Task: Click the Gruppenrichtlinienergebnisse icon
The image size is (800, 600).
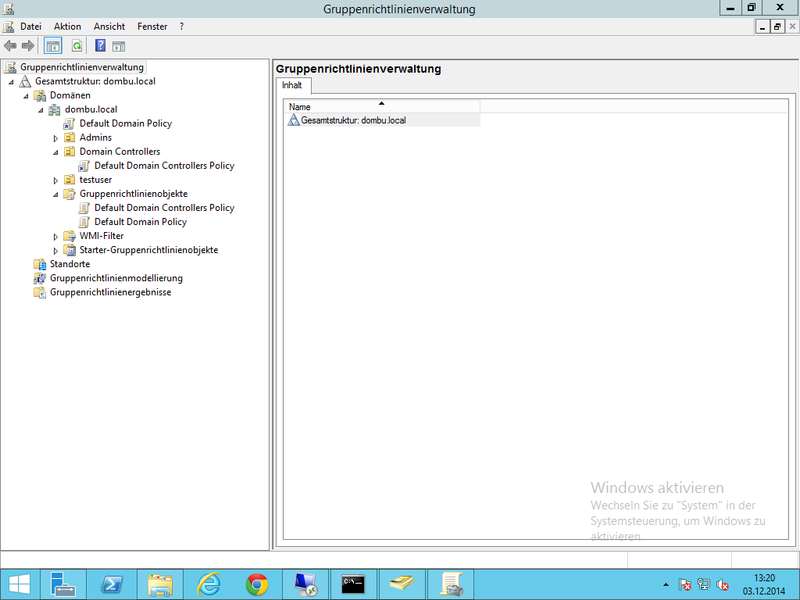Action: click(40, 292)
